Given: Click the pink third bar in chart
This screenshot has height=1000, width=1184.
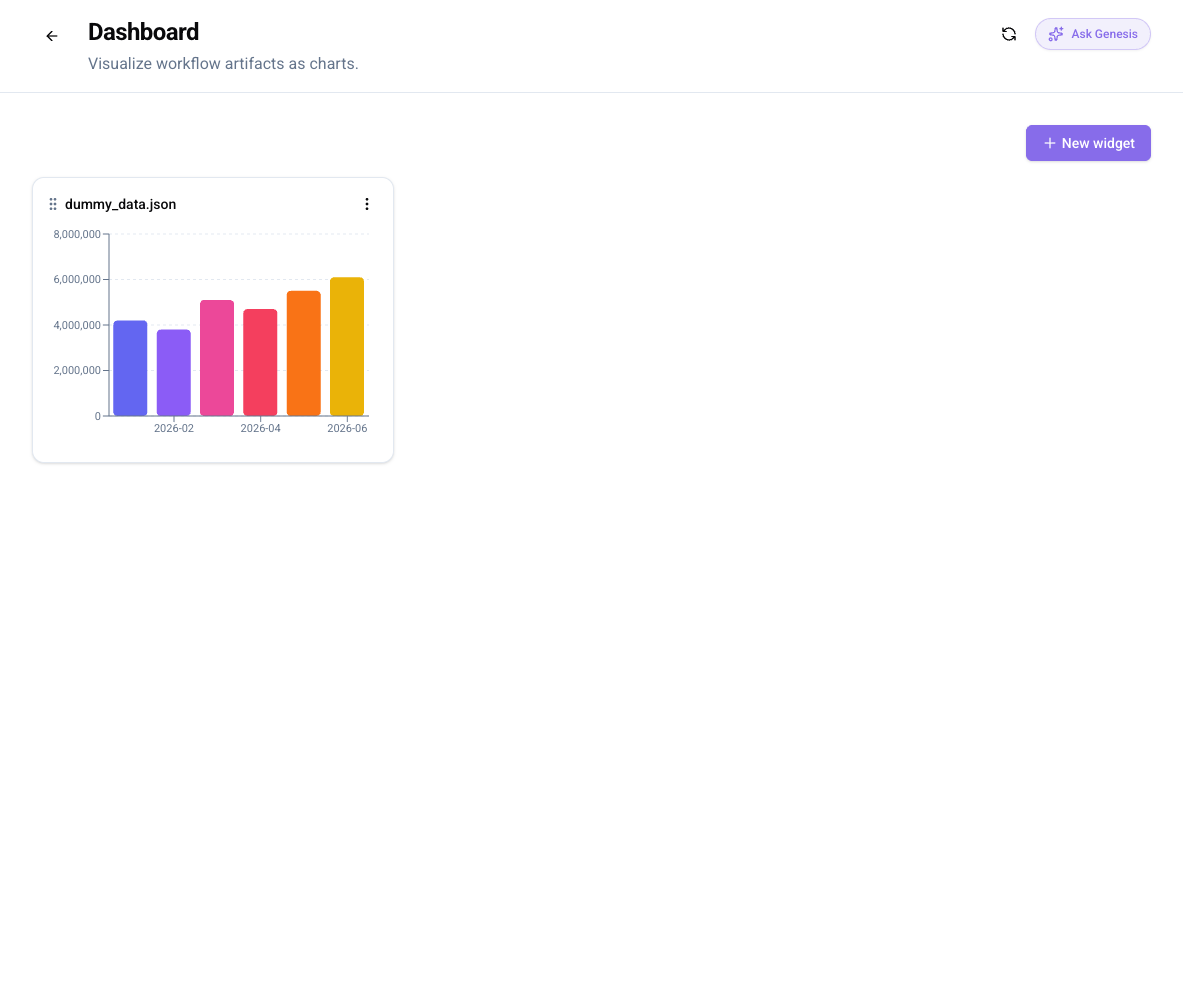Looking at the screenshot, I should click(x=217, y=358).
